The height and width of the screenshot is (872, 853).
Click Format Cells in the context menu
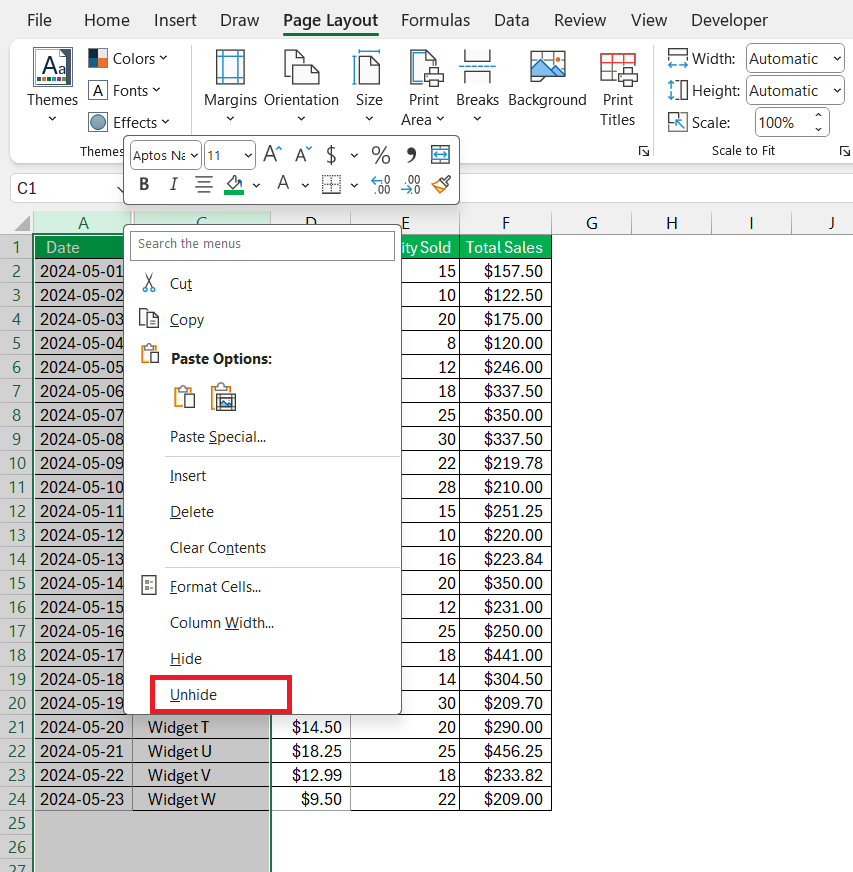pos(215,587)
